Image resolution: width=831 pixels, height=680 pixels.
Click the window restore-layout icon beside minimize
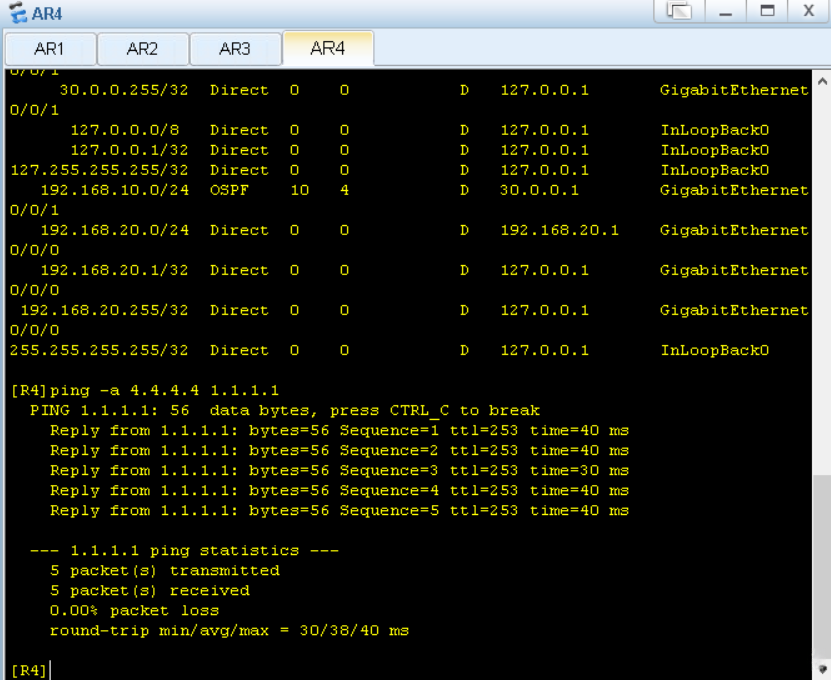(679, 11)
